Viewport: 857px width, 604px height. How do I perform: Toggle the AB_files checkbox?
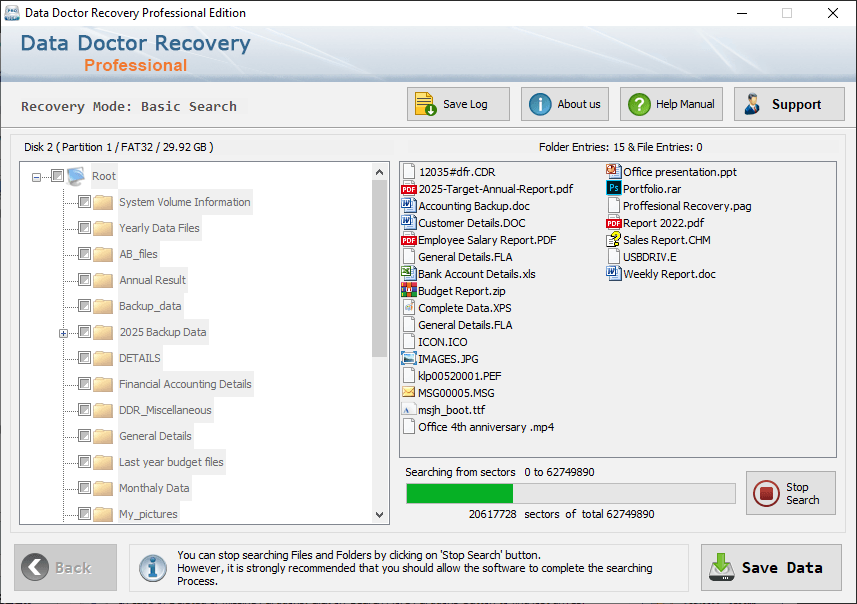click(84, 254)
